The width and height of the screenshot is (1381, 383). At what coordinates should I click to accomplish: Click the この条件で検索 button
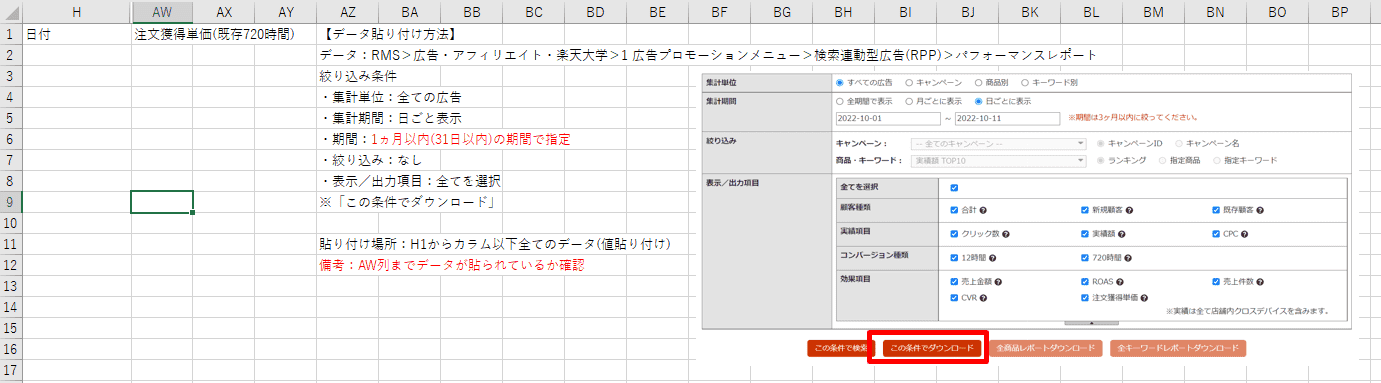coord(841,348)
